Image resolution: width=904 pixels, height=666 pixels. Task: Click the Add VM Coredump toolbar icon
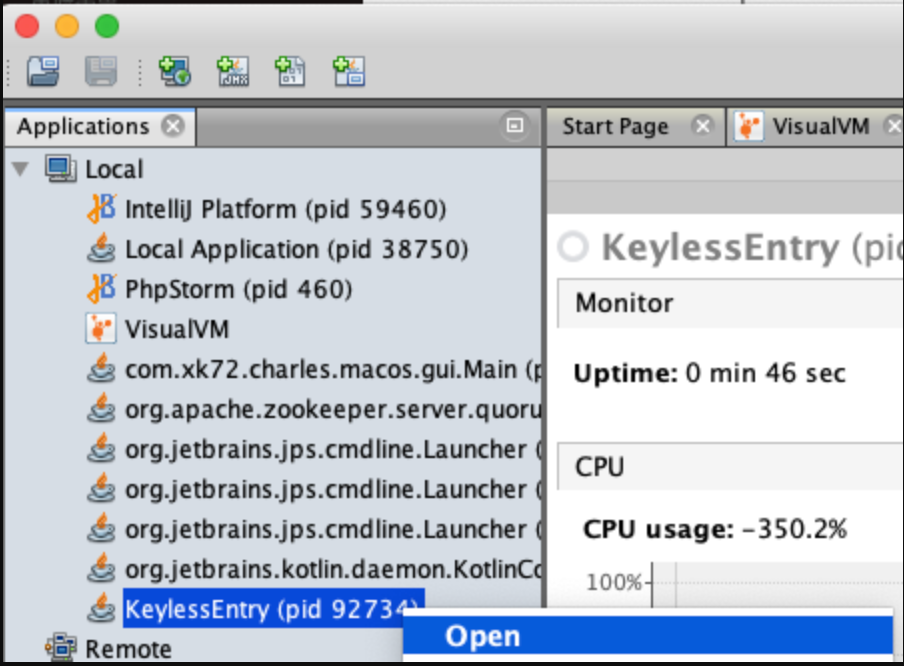(290, 72)
